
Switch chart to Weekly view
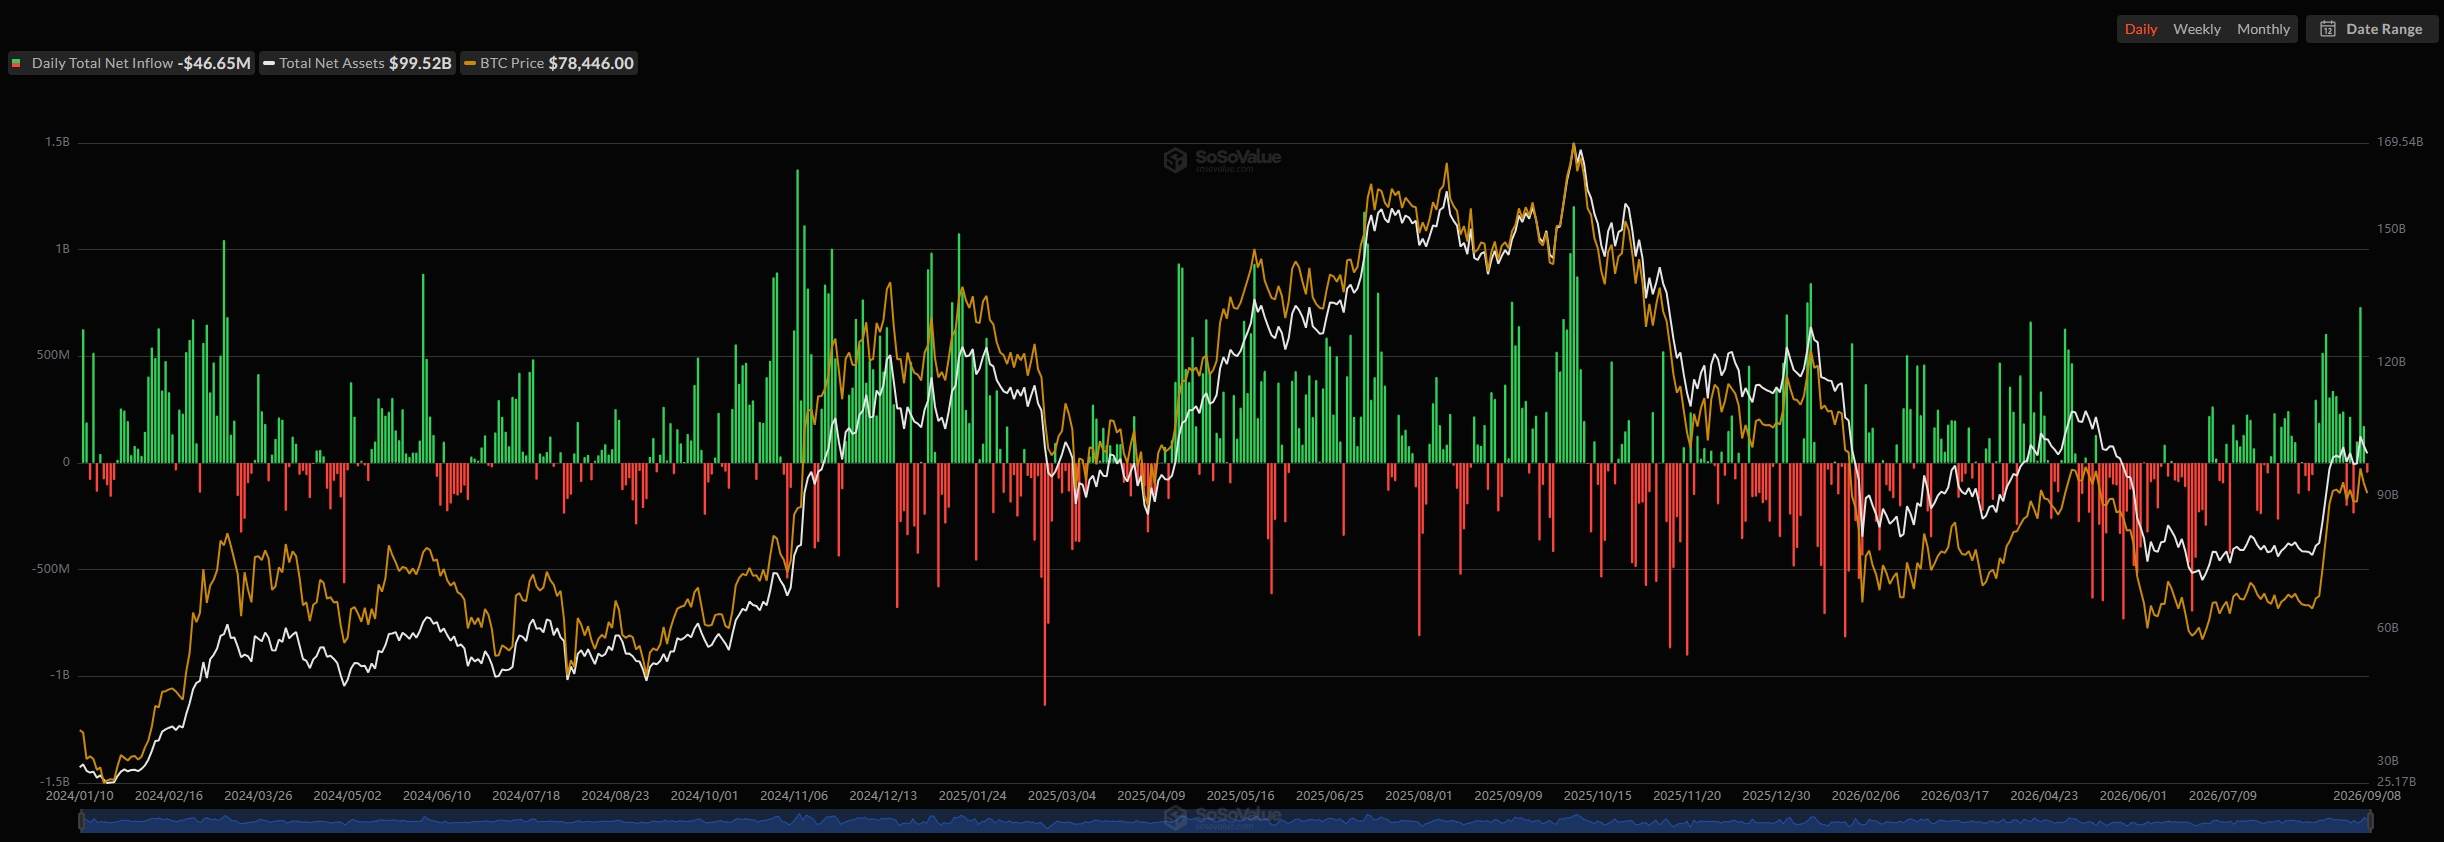pos(2196,29)
